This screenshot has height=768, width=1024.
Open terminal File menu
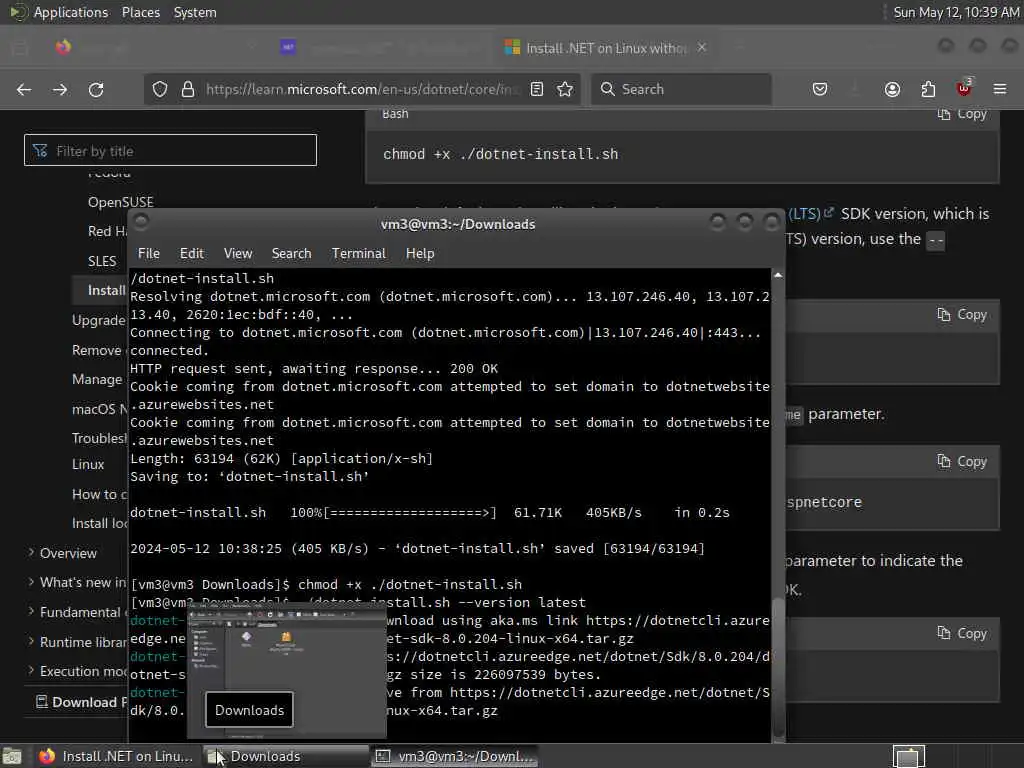click(x=149, y=253)
